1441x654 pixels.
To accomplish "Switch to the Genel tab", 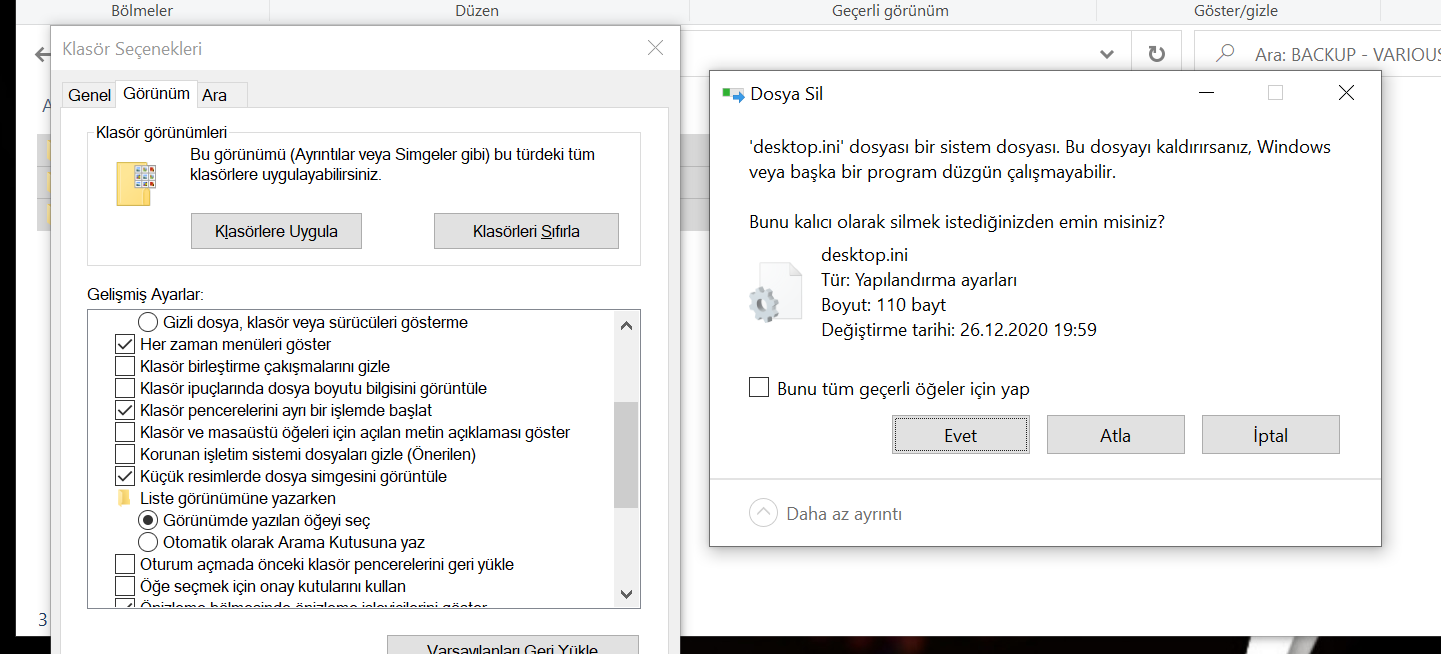I will click(89, 95).
